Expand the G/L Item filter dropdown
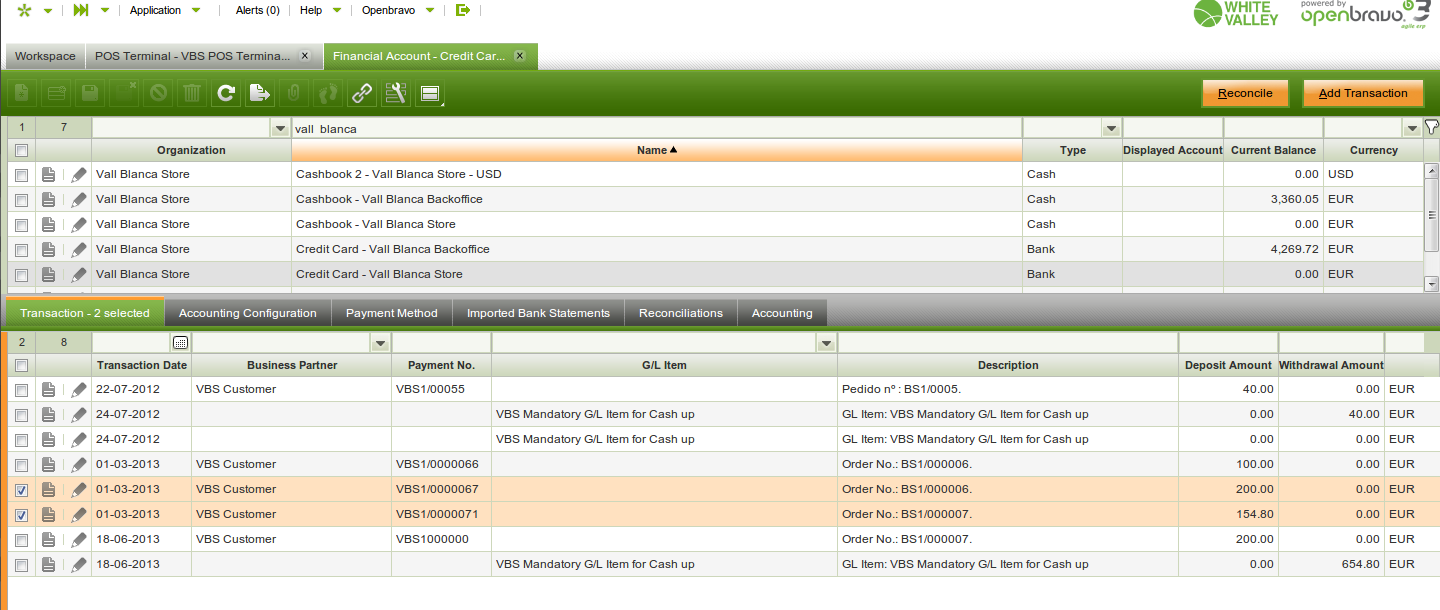This screenshot has height=610, width=1440. click(x=826, y=344)
